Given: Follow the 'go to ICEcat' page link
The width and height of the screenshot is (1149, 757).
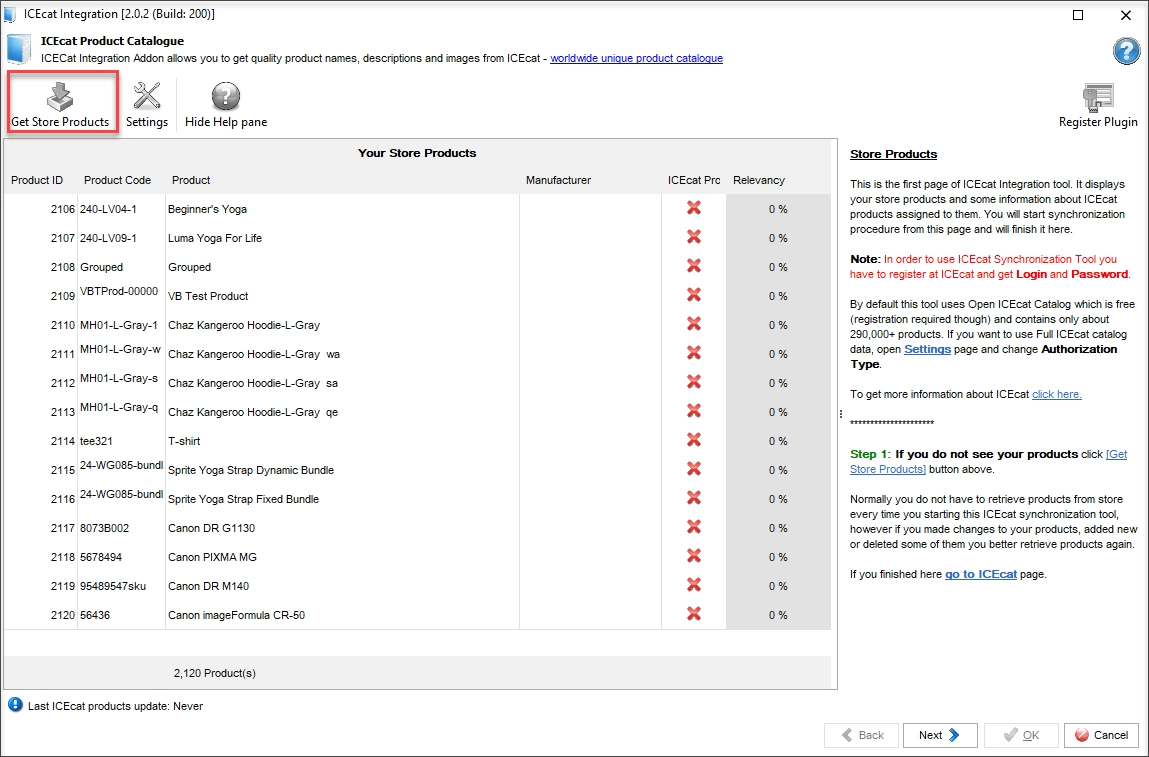Looking at the screenshot, I should coord(980,574).
